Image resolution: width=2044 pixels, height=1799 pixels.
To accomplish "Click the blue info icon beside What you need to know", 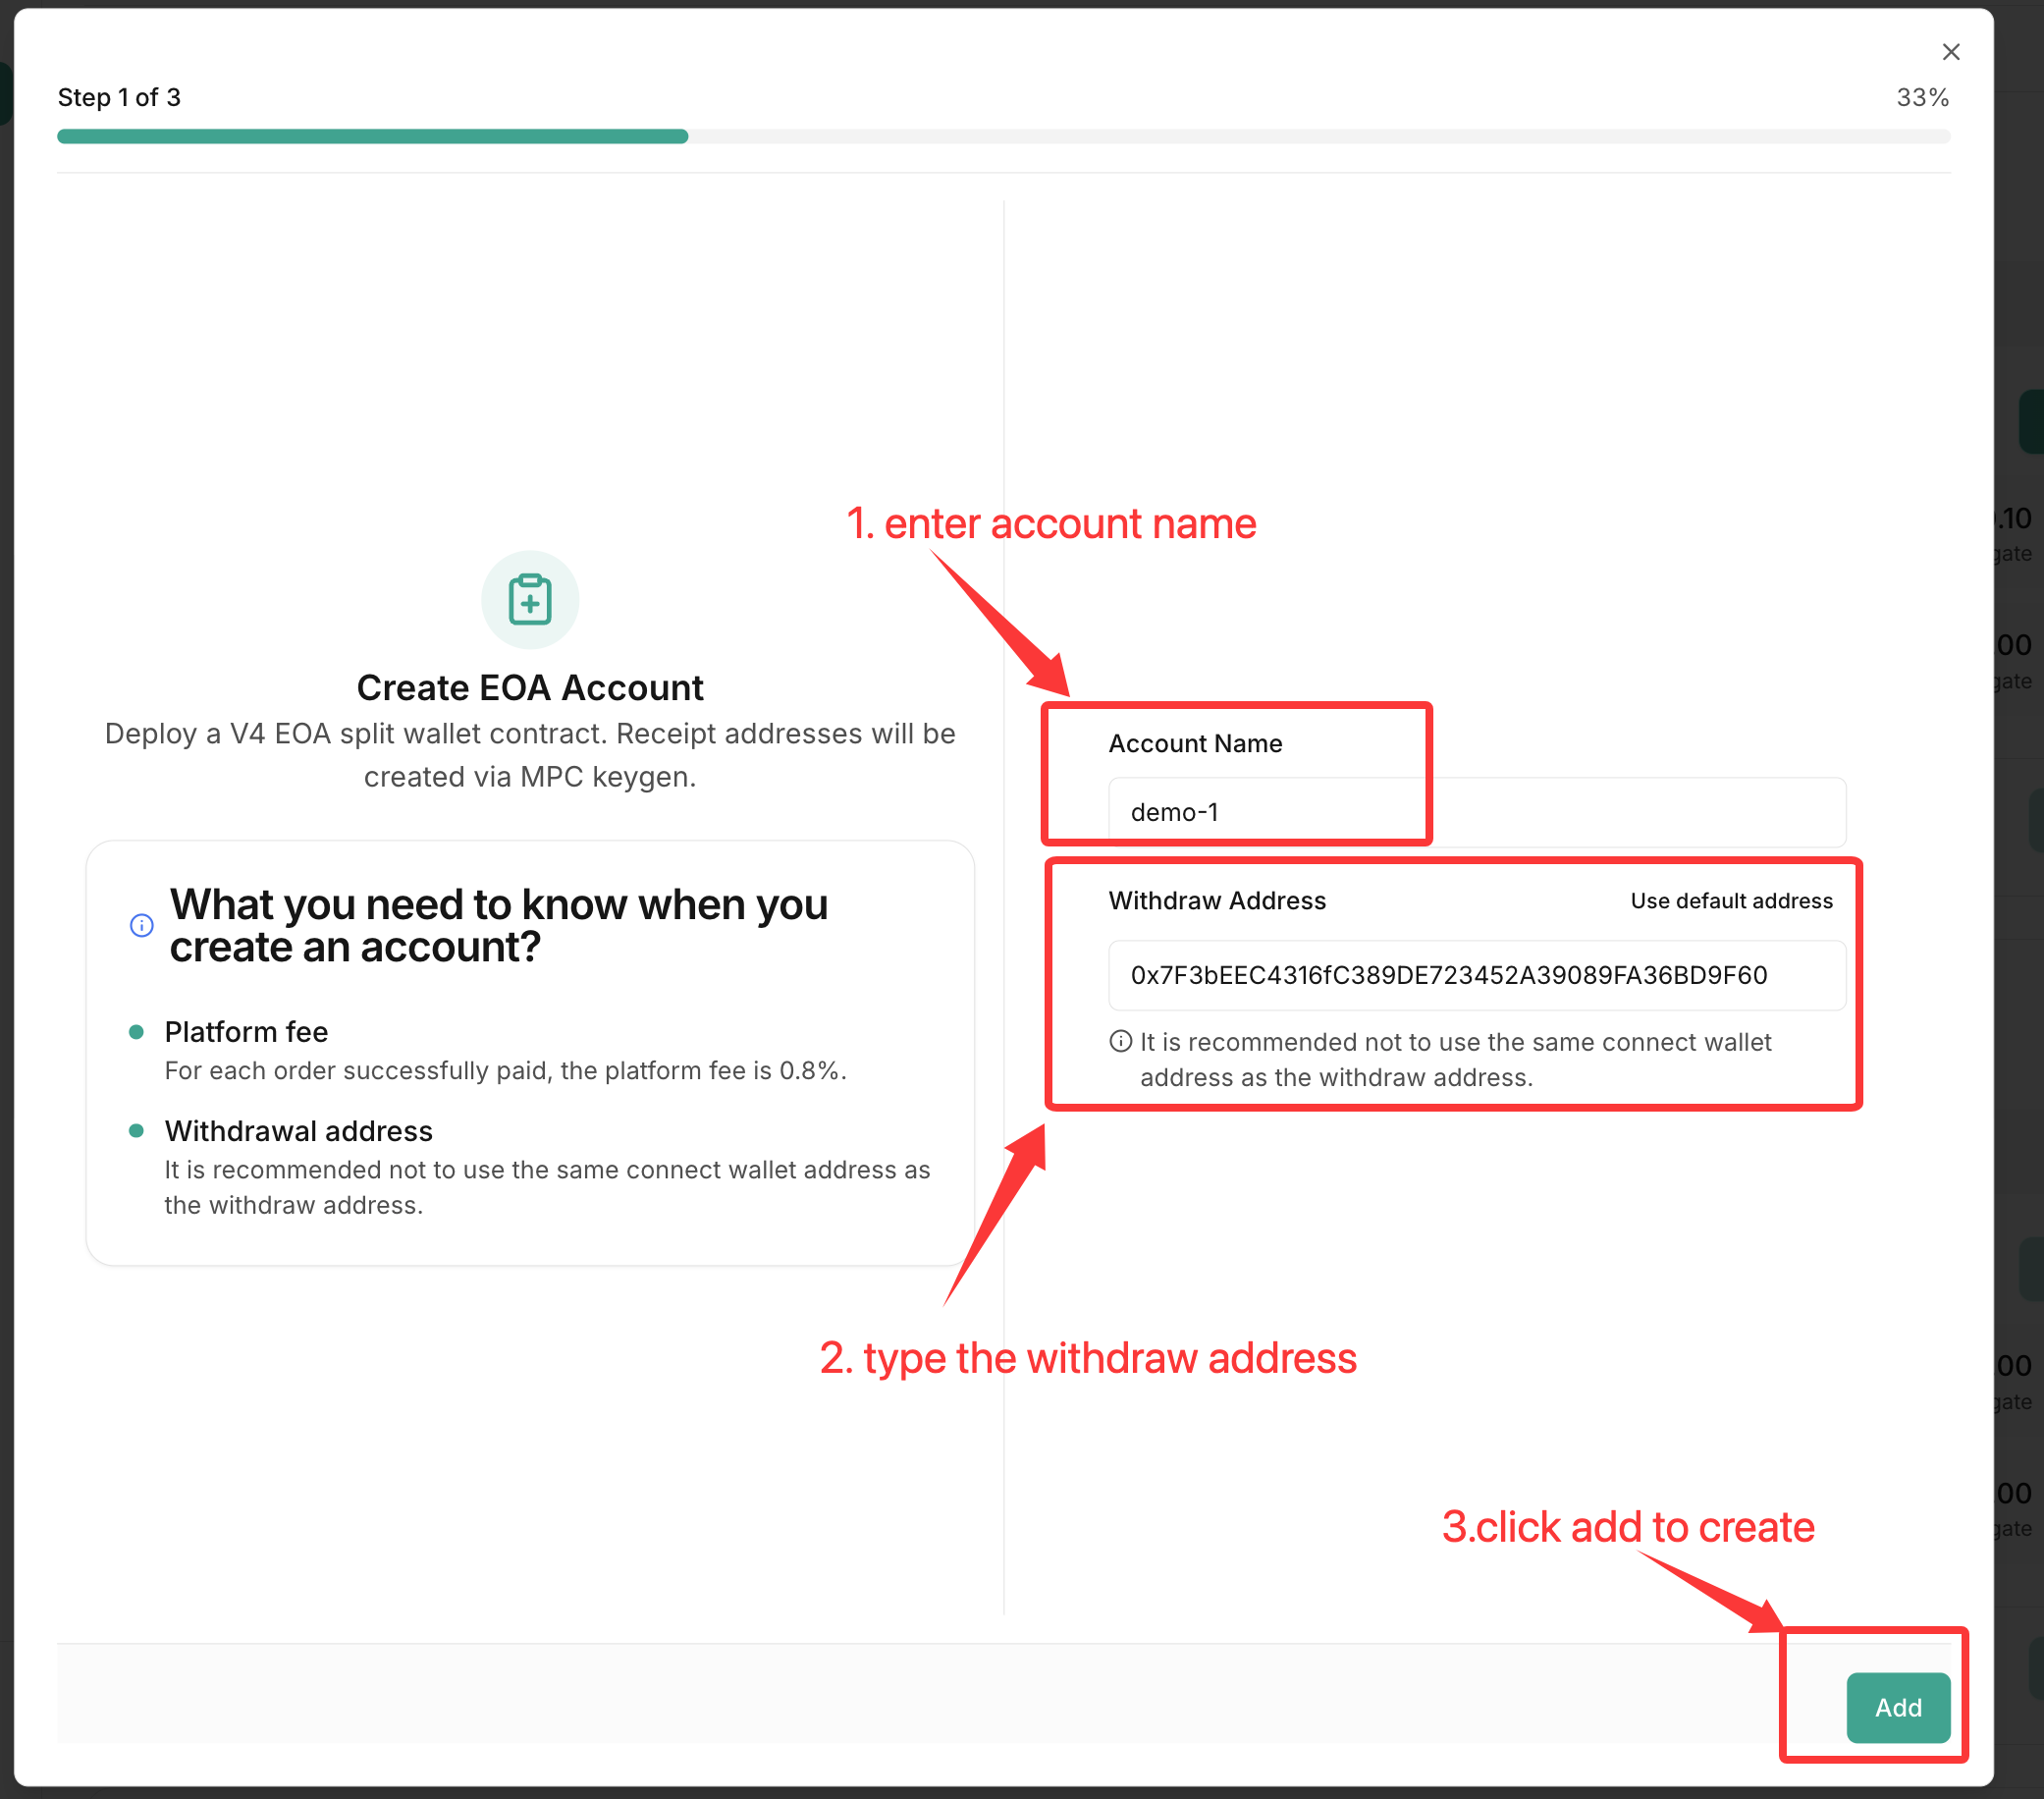I will point(142,925).
